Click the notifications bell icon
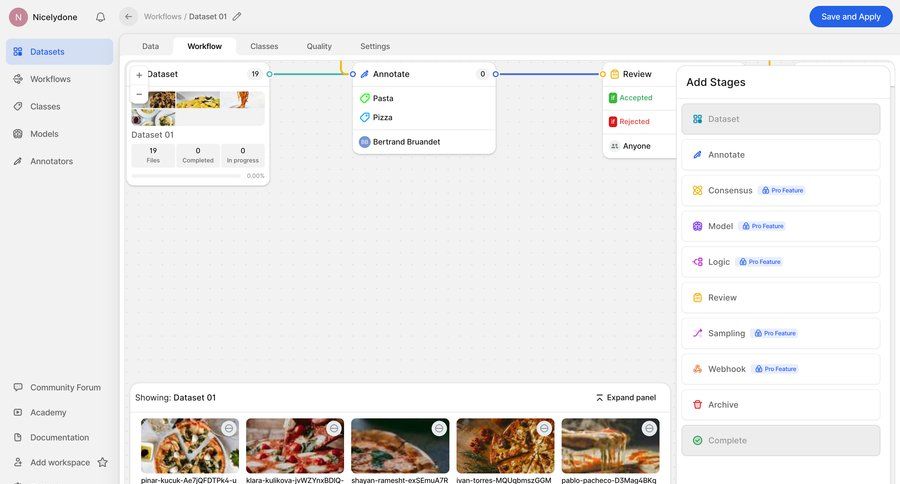The width and height of the screenshot is (900, 484). pyautogui.click(x=100, y=17)
